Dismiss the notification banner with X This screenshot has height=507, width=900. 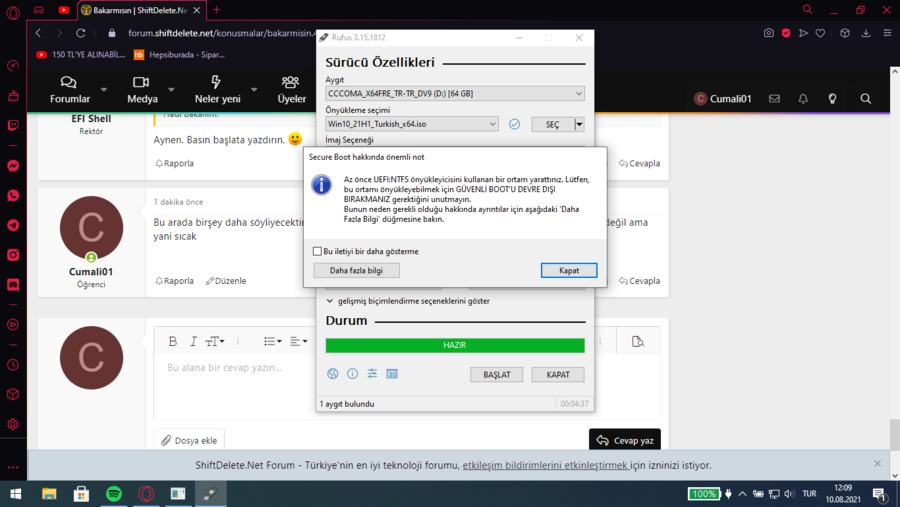click(877, 463)
